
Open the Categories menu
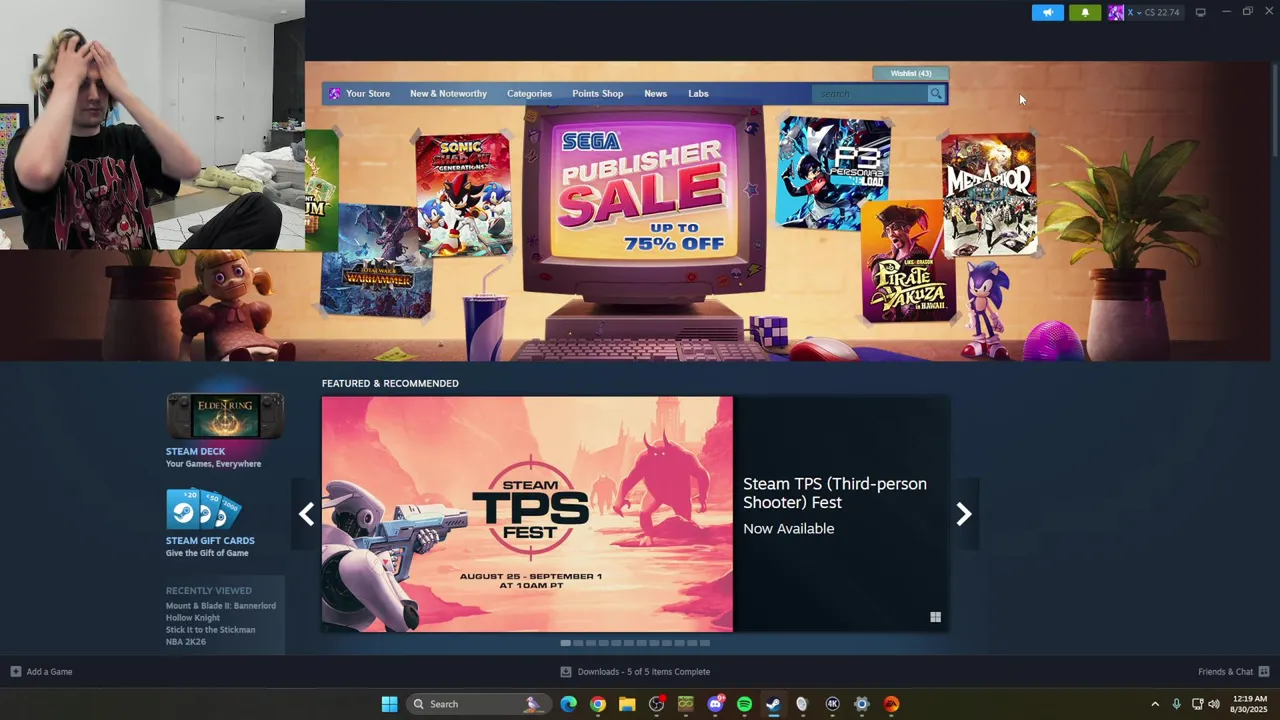pyautogui.click(x=529, y=94)
